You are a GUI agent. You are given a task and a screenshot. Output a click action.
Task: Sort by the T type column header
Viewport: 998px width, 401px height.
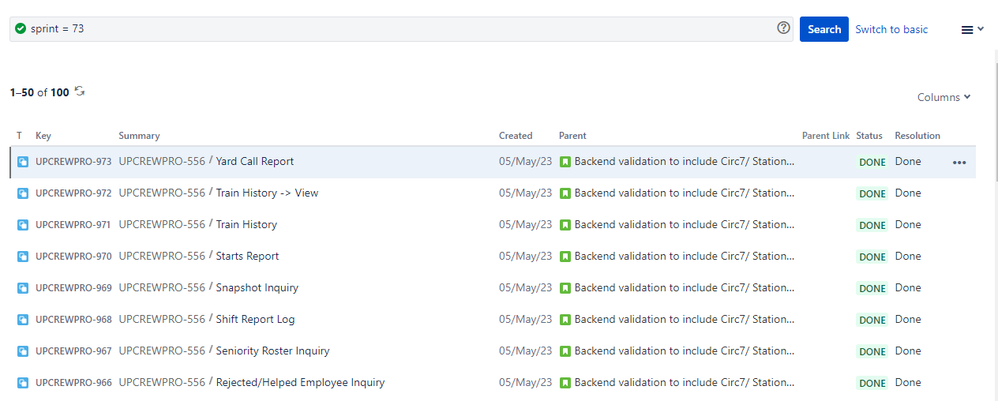(19, 136)
